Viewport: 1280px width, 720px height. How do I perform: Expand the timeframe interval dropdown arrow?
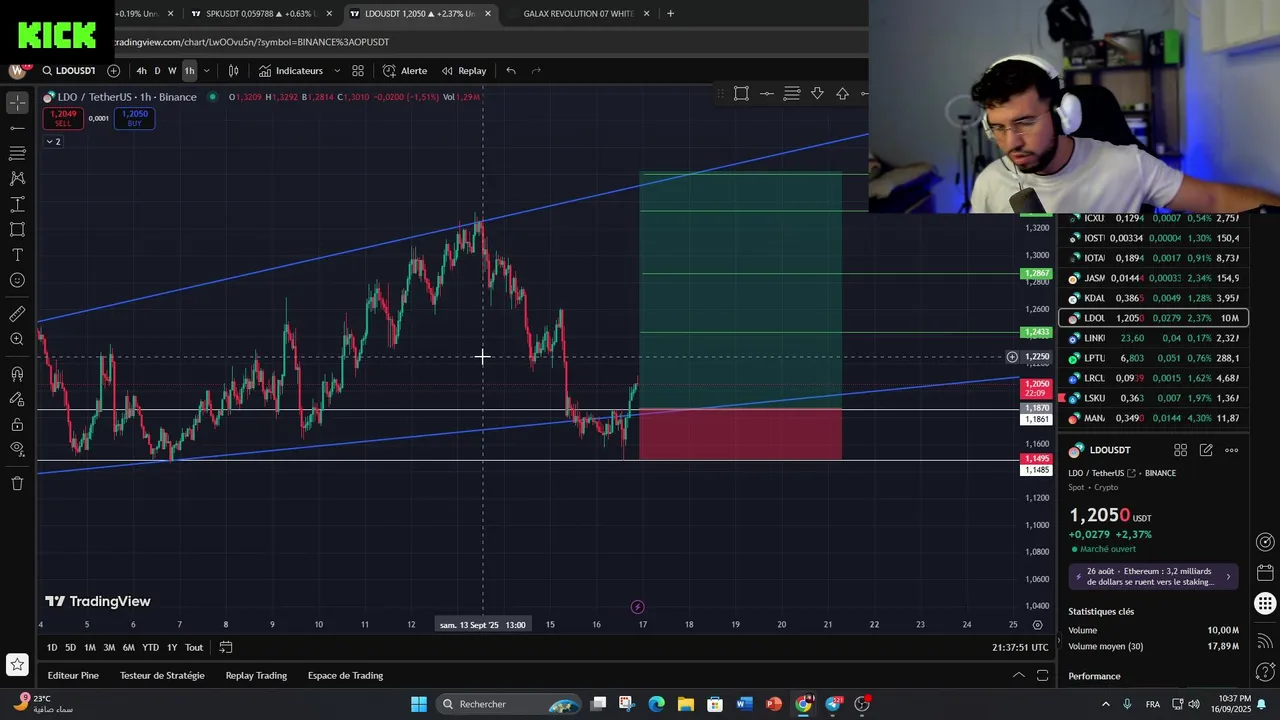pyautogui.click(x=206, y=71)
